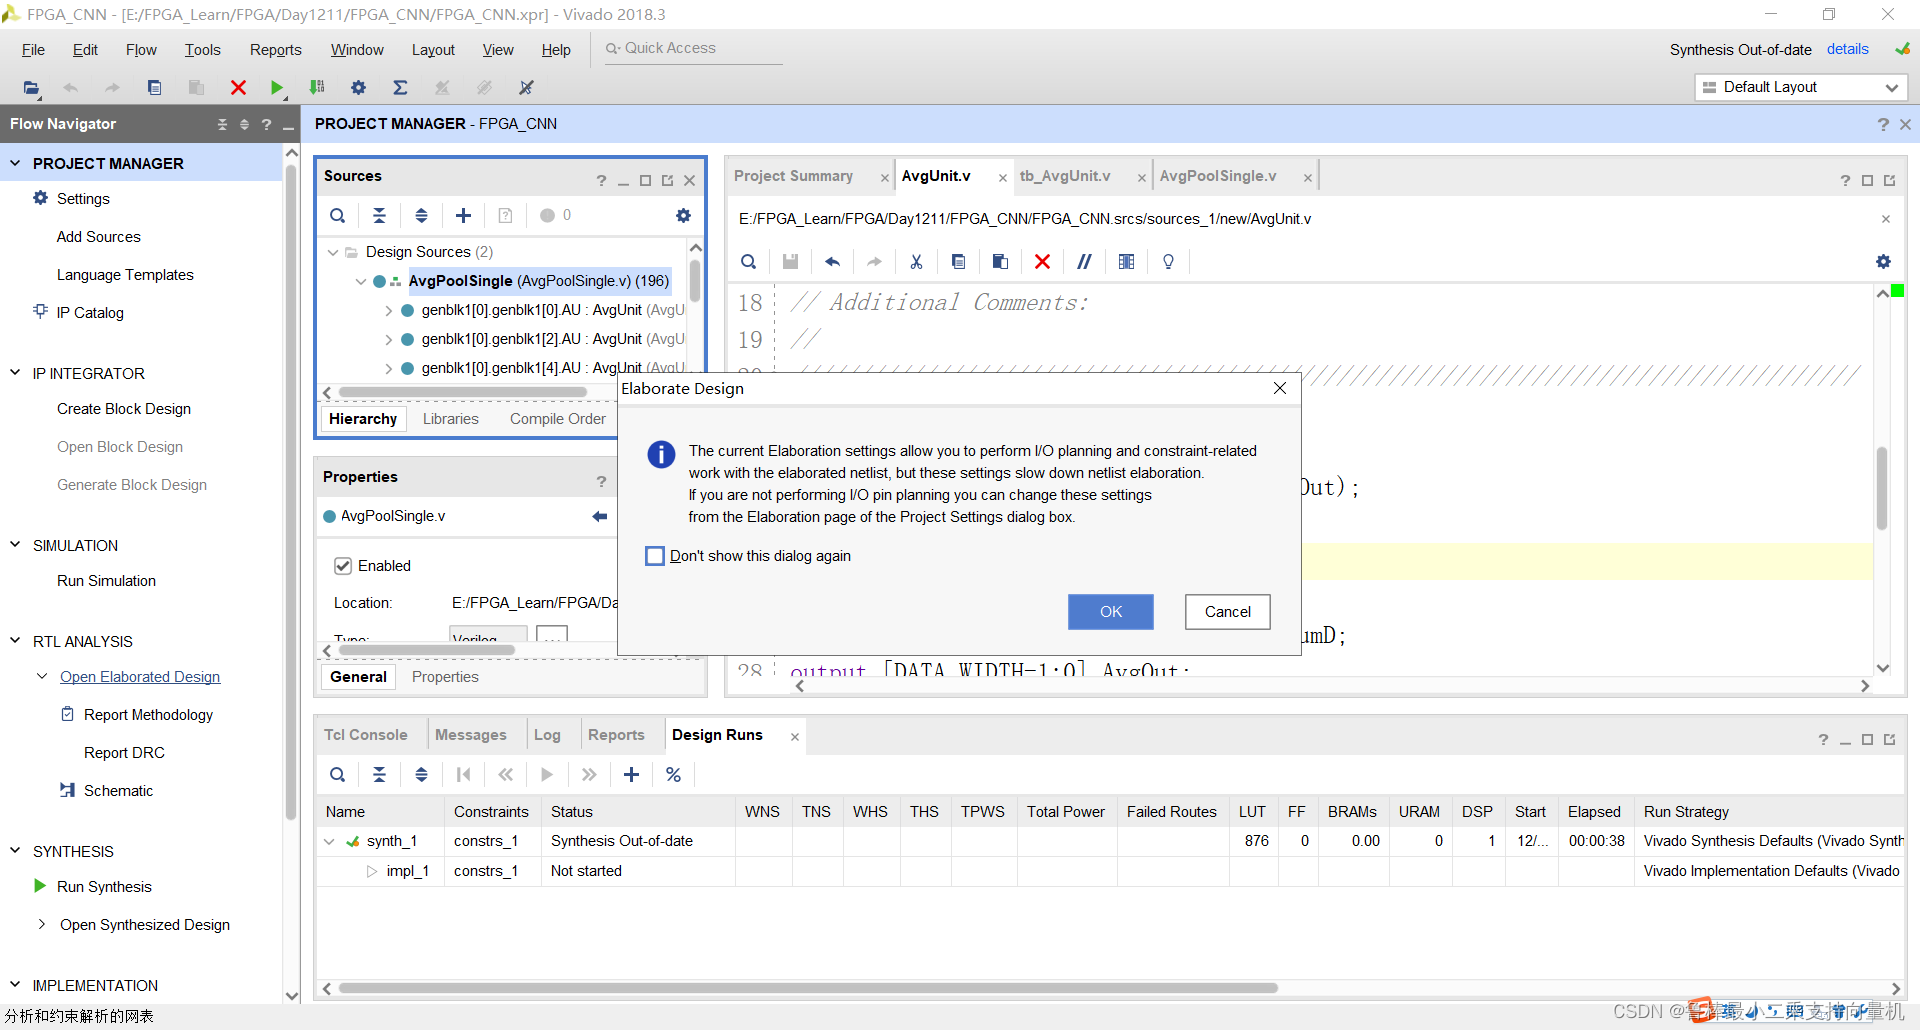The height and width of the screenshot is (1030, 1920).
Task: Click the open project folder icon in main toolbar
Action: [31, 88]
